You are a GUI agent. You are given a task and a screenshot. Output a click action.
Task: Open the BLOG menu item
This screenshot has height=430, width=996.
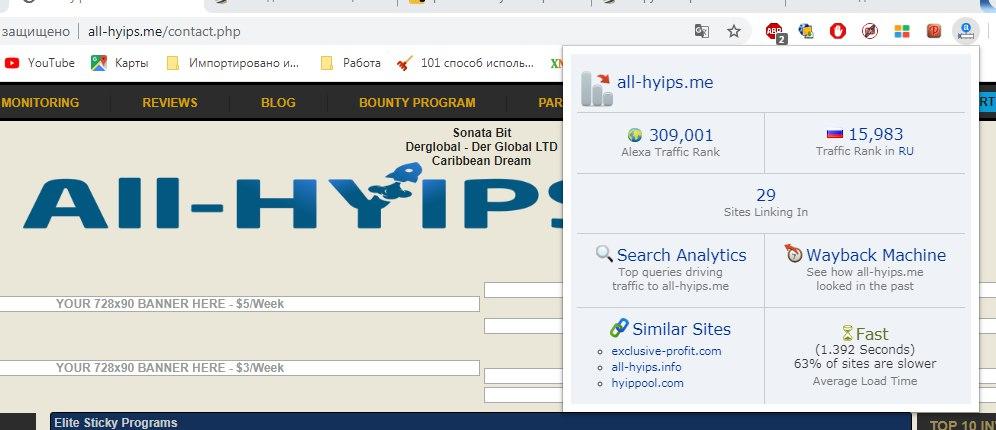pyautogui.click(x=278, y=102)
